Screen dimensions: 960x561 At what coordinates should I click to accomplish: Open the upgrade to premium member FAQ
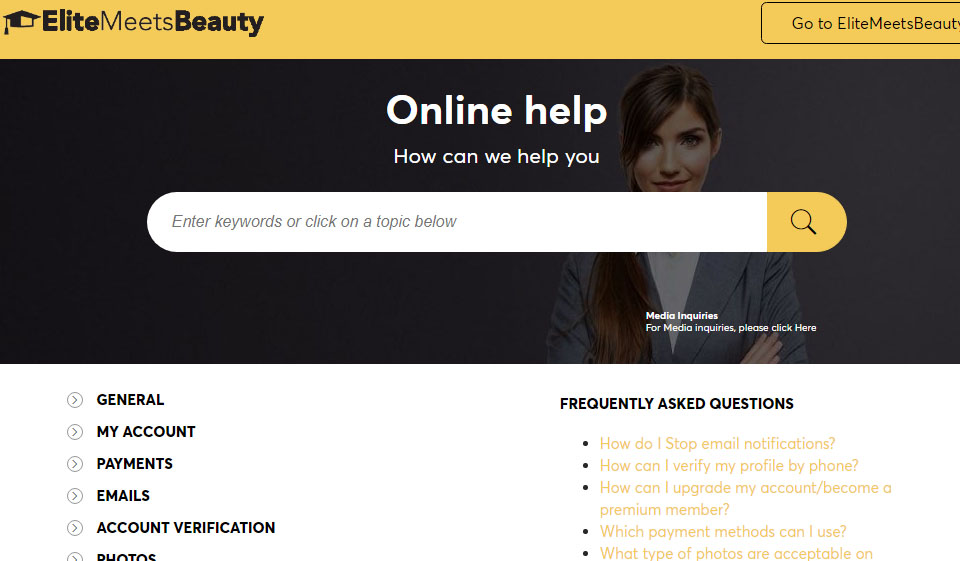click(x=745, y=488)
